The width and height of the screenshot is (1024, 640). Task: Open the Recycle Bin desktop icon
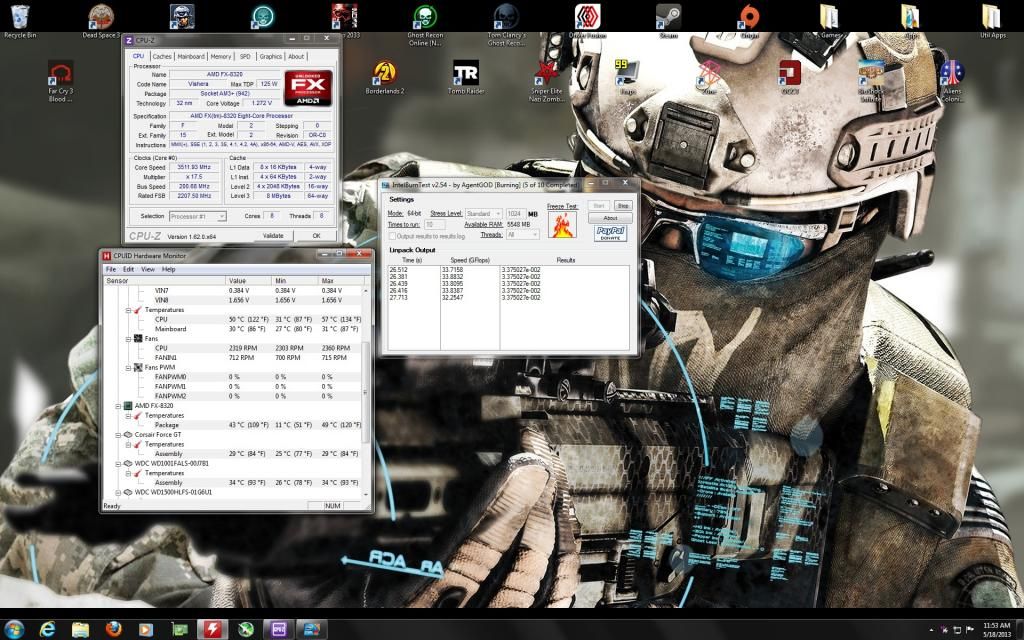coord(20,21)
